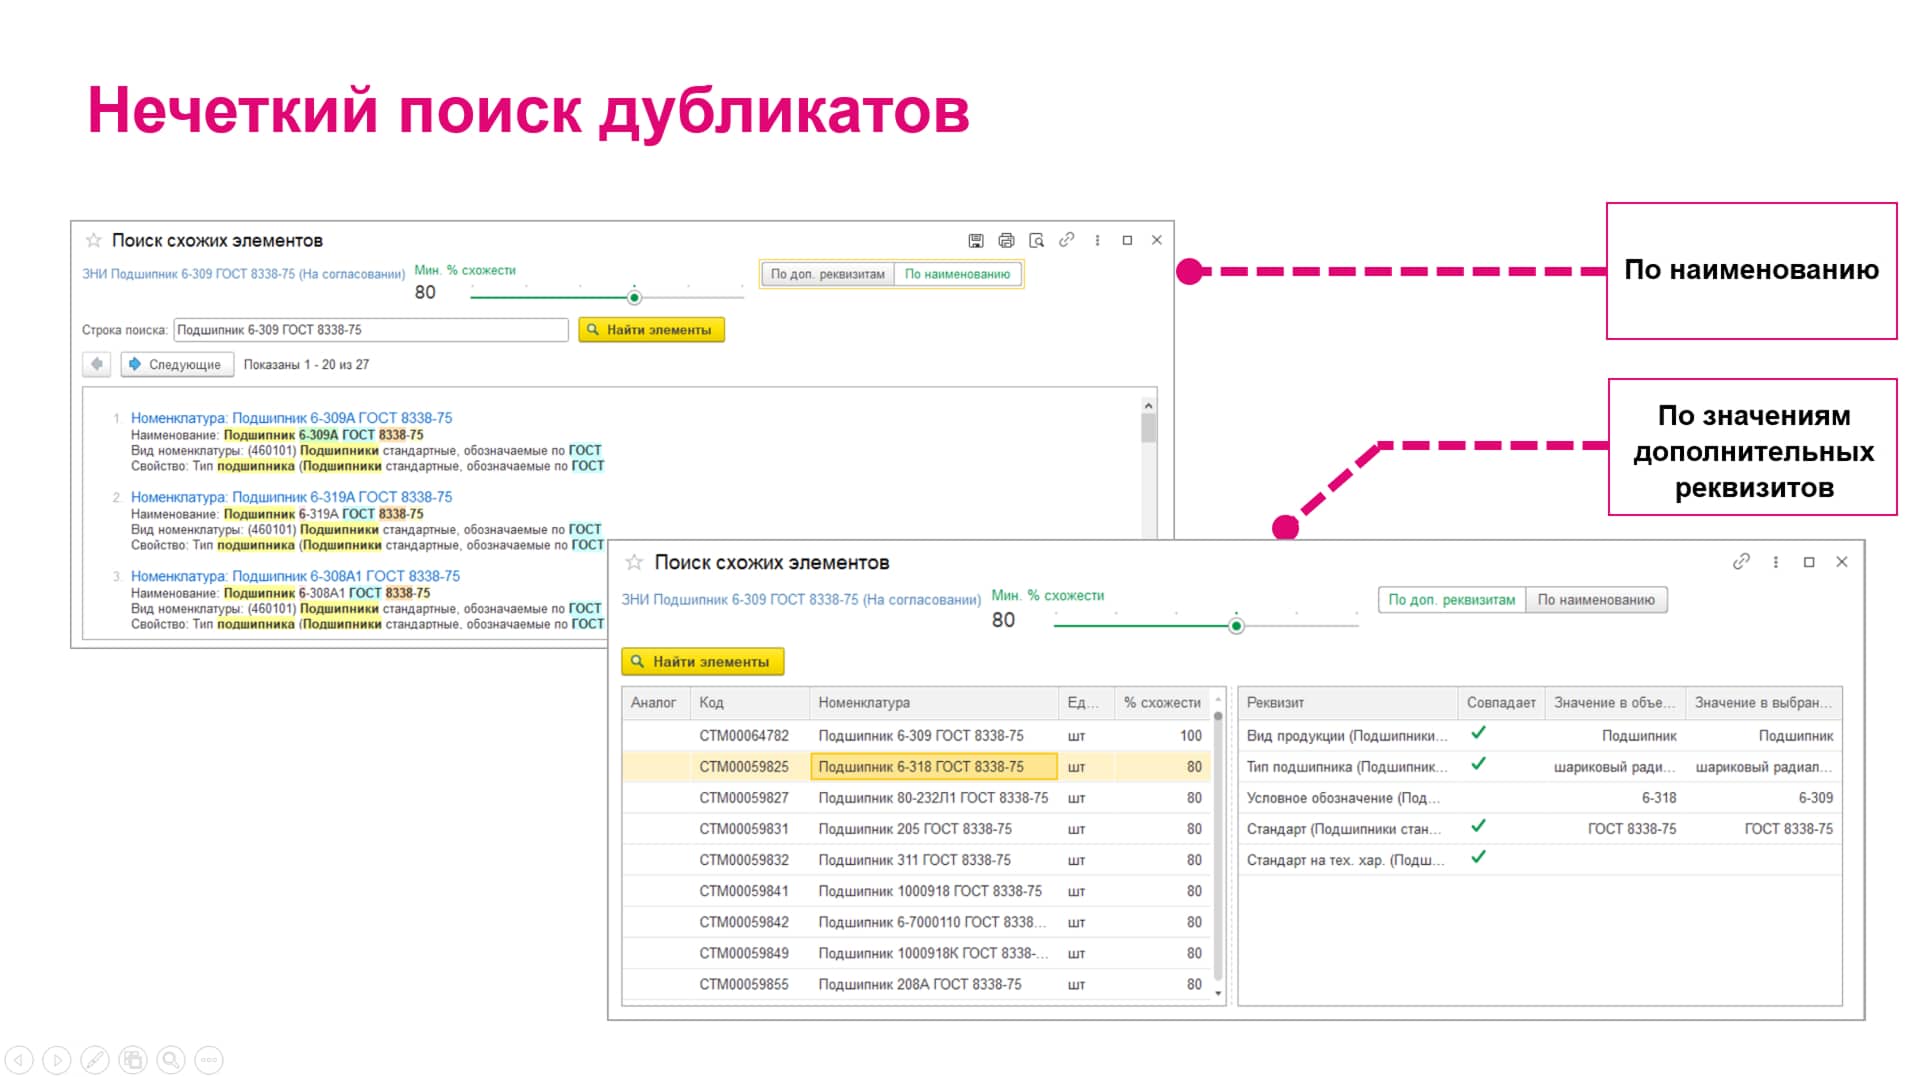Screen dimensions: 1920x1077
Task: Click the 'Аналог' column header
Action: [x=654, y=703]
